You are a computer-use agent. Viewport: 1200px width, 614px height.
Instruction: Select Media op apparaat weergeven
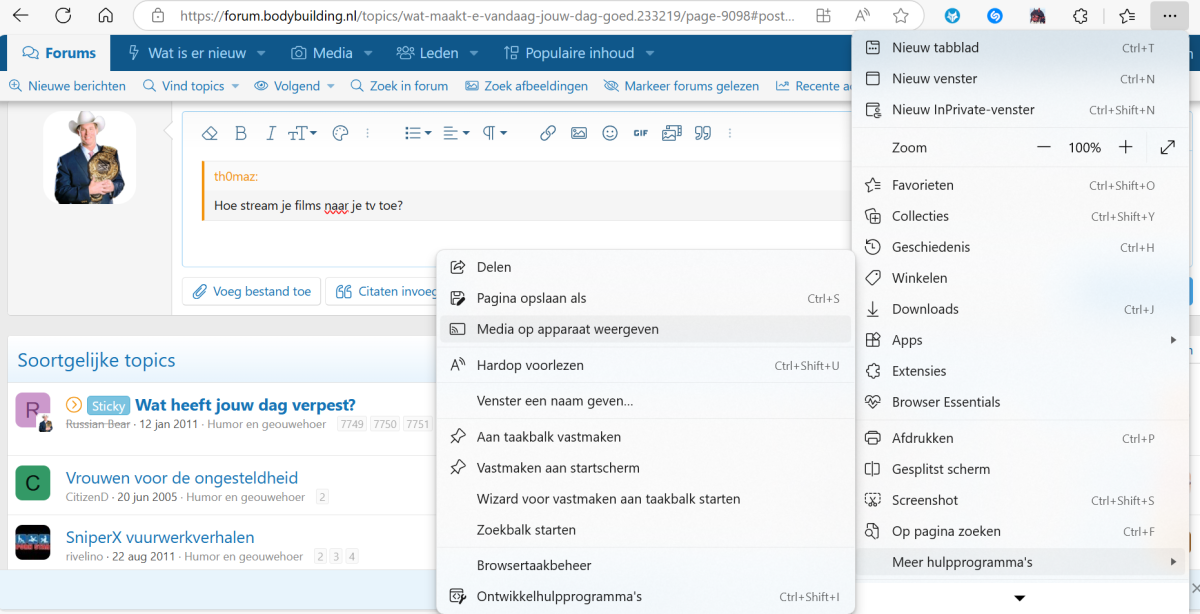567,329
